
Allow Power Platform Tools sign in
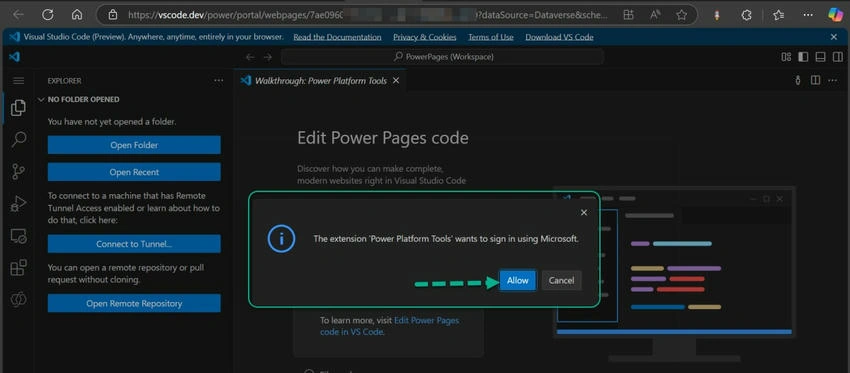pos(518,280)
